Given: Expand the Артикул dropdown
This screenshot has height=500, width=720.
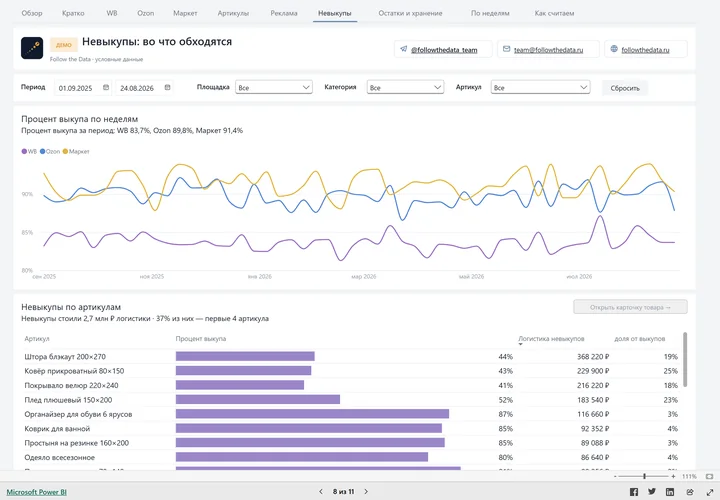Looking at the screenshot, I should click(540, 87).
